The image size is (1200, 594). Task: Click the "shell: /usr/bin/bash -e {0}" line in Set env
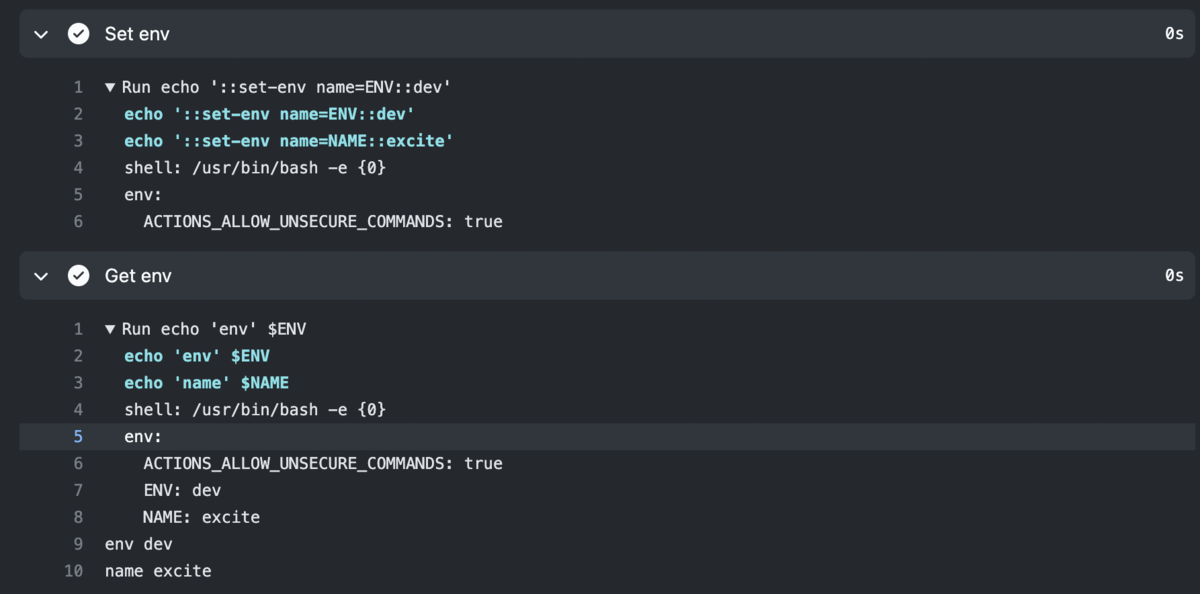(255, 167)
